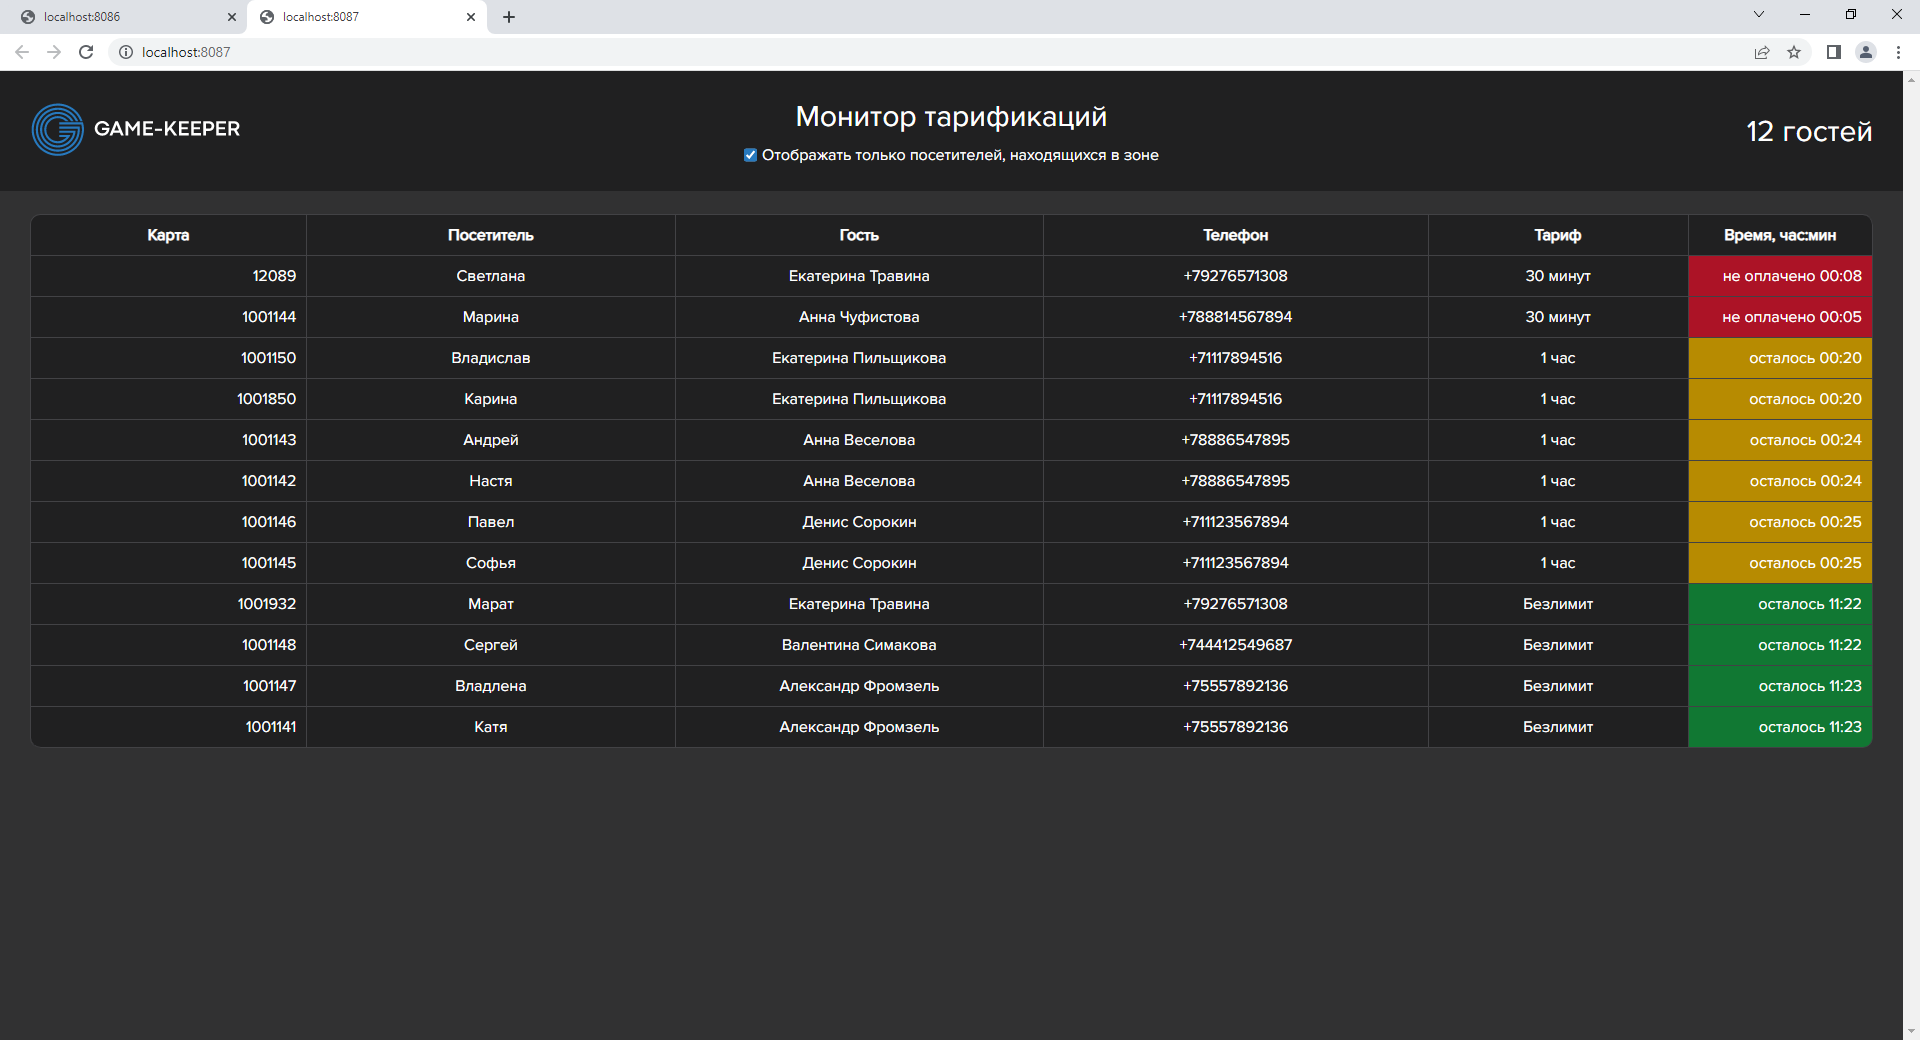Click the '30 минут' tariff in Светлана's row

click(x=1558, y=276)
